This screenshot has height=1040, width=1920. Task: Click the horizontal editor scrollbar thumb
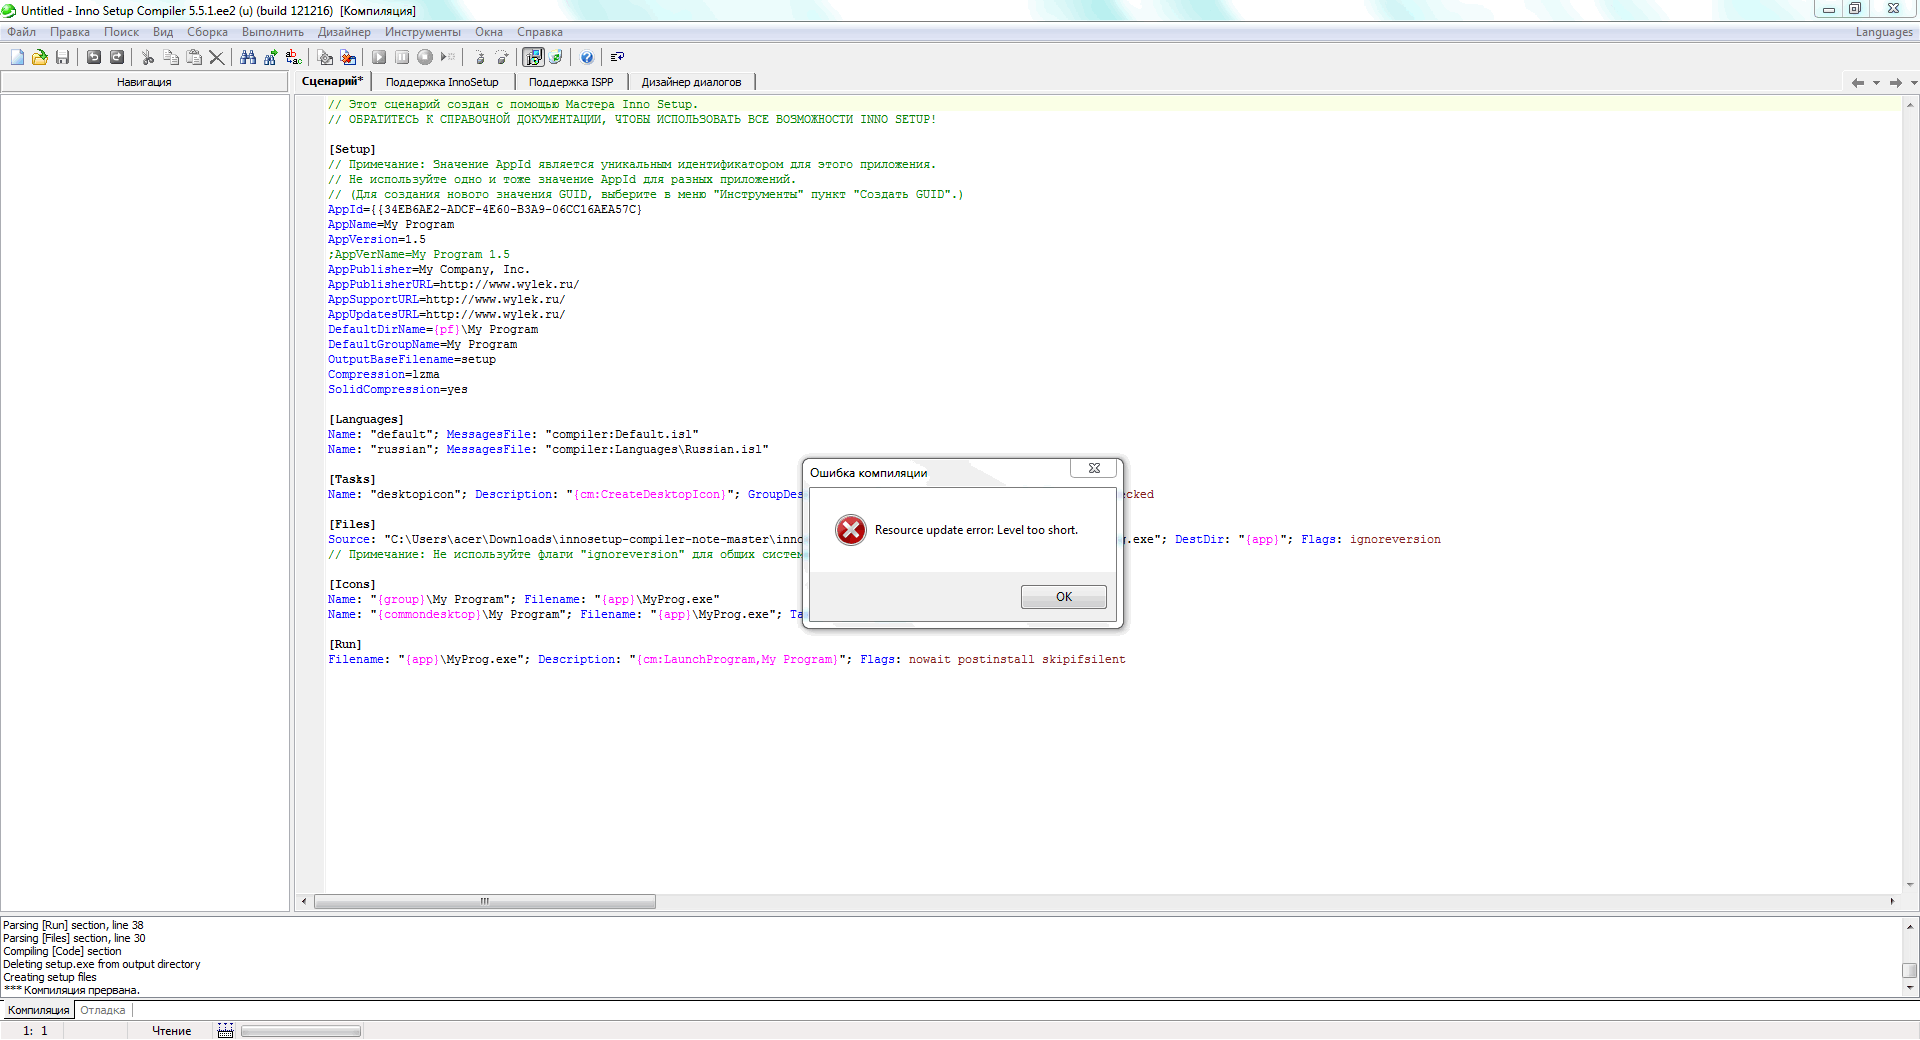pyautogui.click(x=485, y=902)
